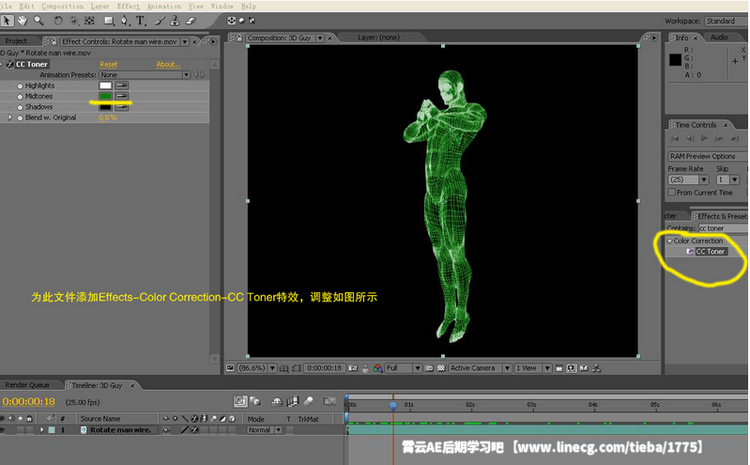This screenshot has width=750, height=465.
Task: Hide the Rotate man wire layer
Action: [2, 430]
